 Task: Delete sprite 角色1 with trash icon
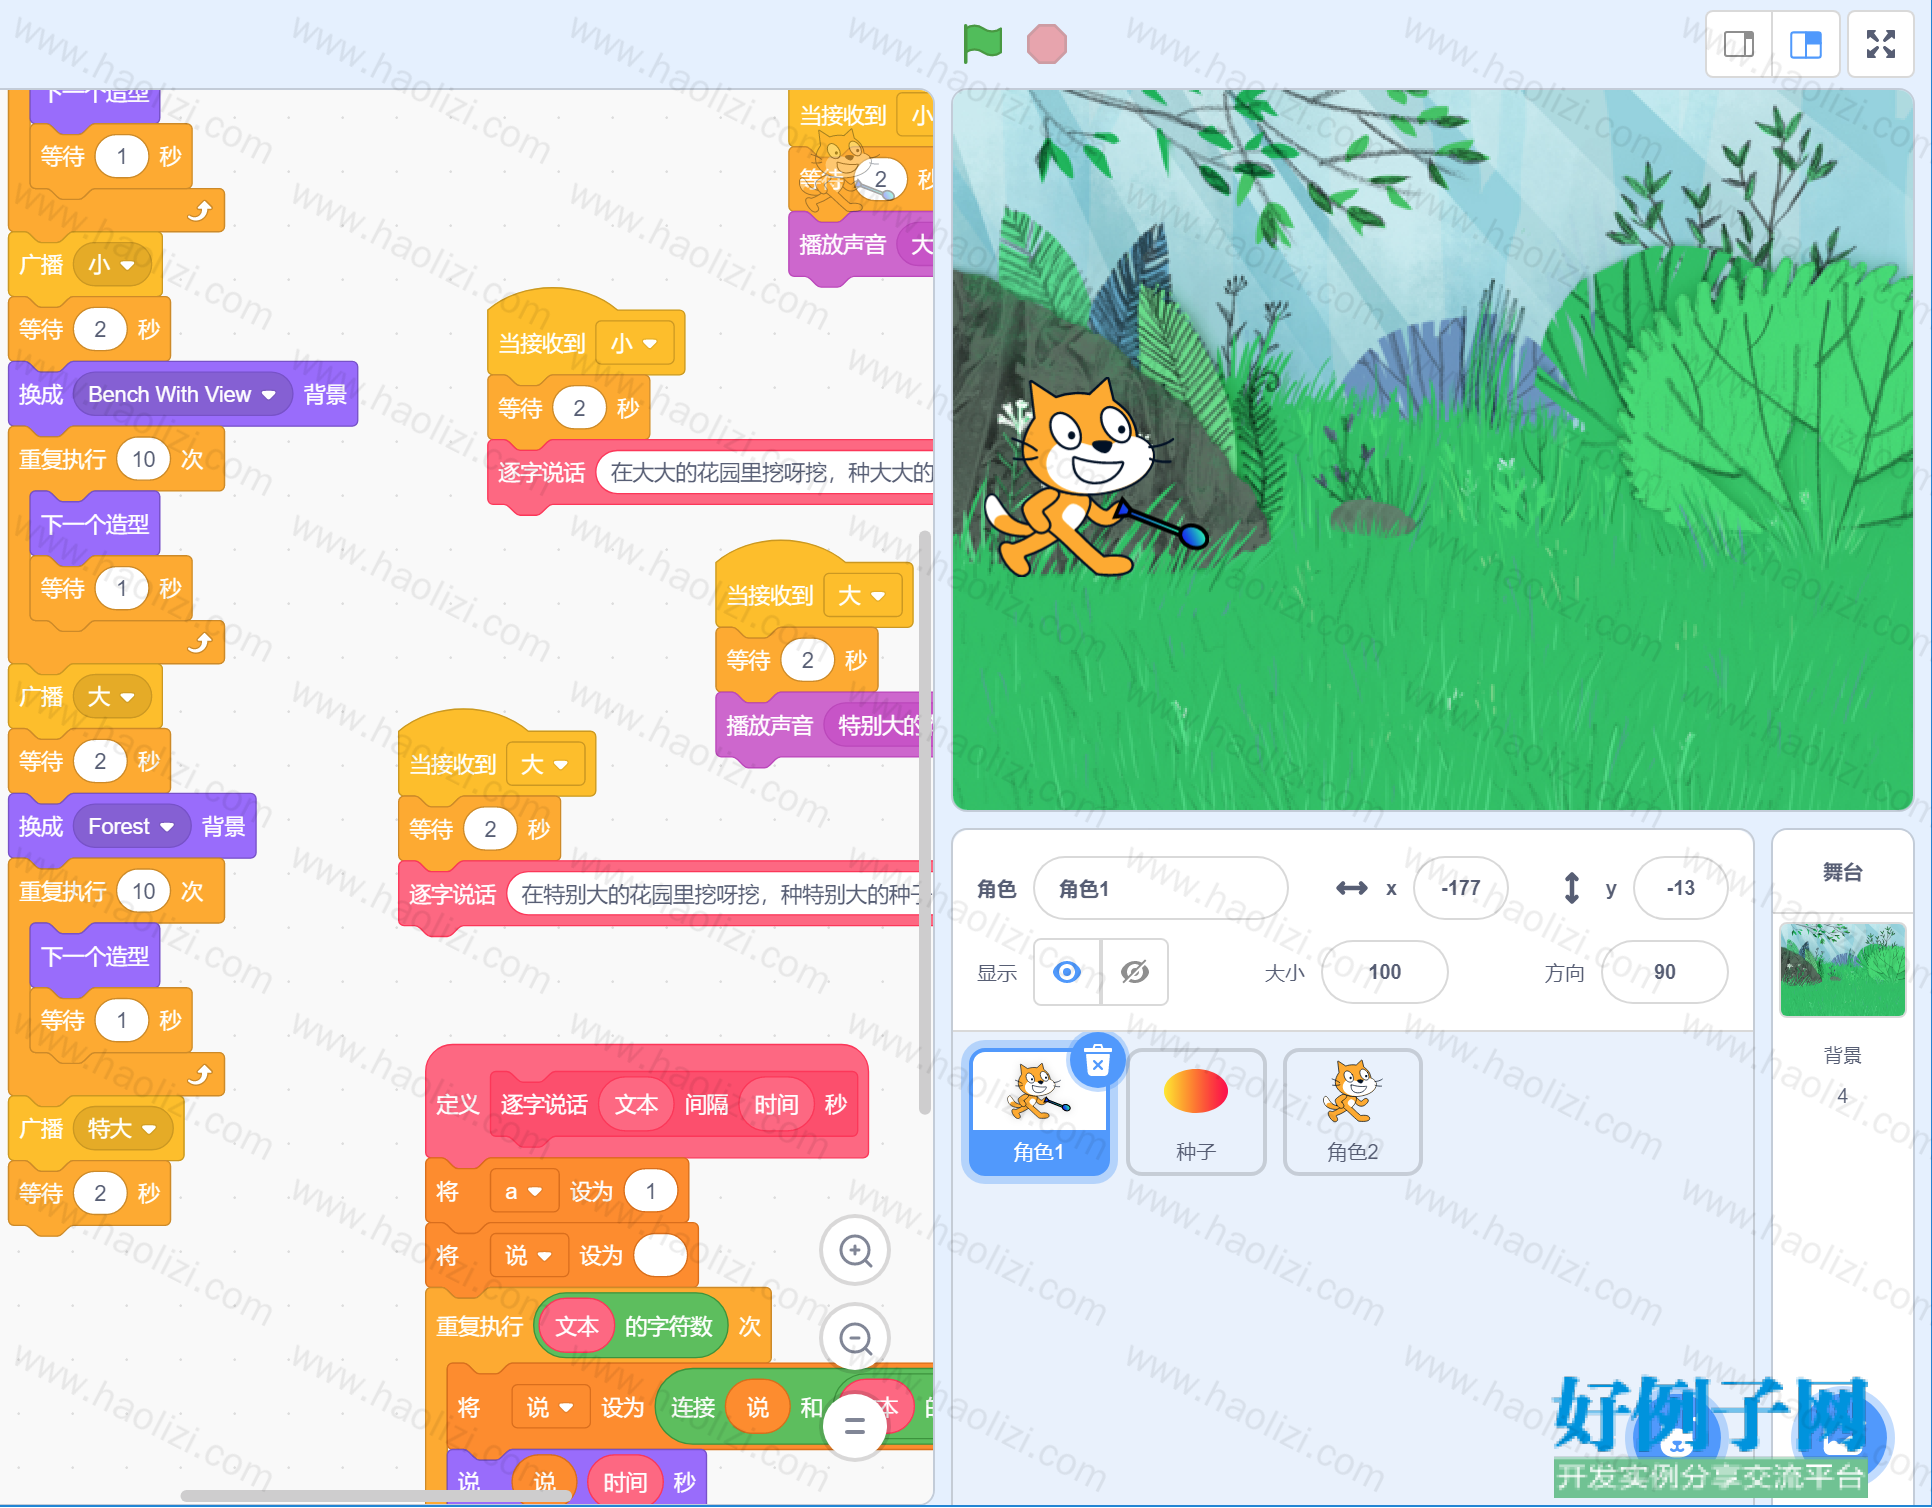pos(1097,1060)
